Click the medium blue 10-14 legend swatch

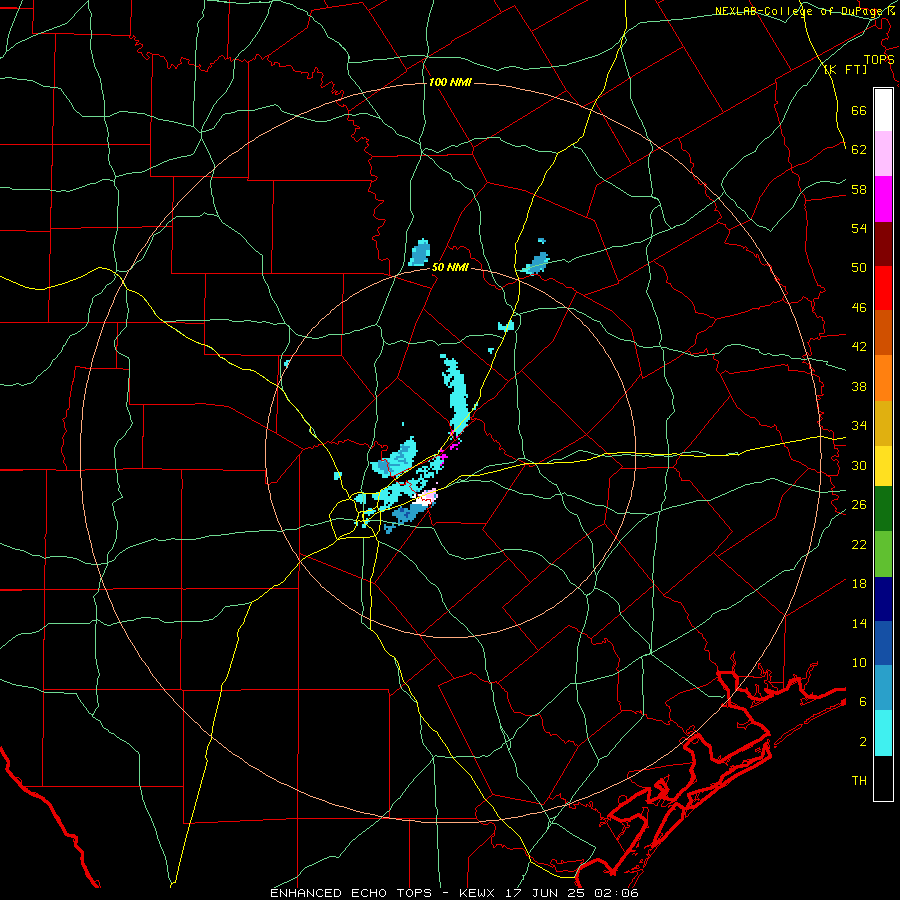pyautogui.click(x=883, y=643)
